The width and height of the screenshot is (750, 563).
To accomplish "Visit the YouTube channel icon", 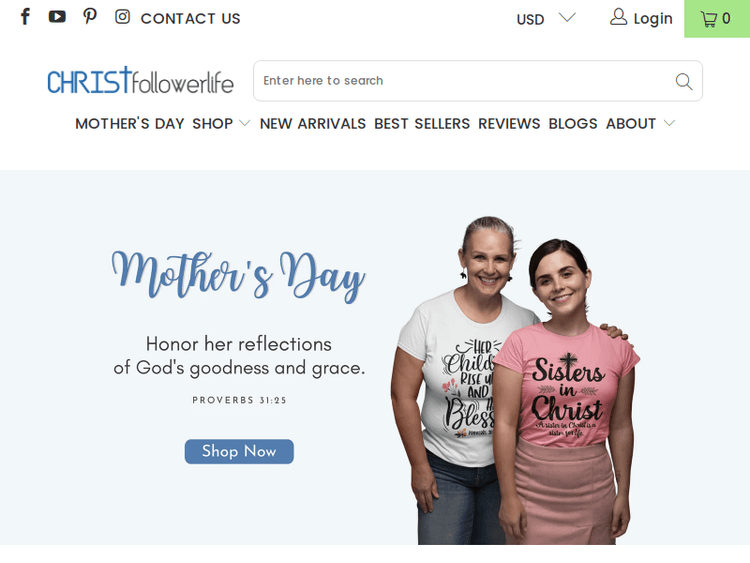I will (57, 17).
